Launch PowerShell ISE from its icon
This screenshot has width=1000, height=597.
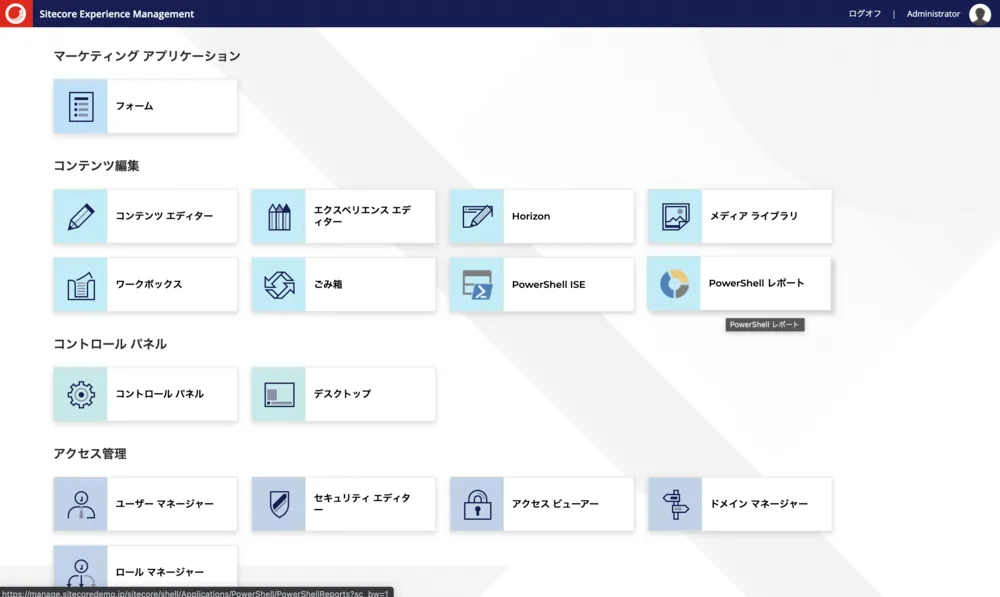tap(477, 284)
